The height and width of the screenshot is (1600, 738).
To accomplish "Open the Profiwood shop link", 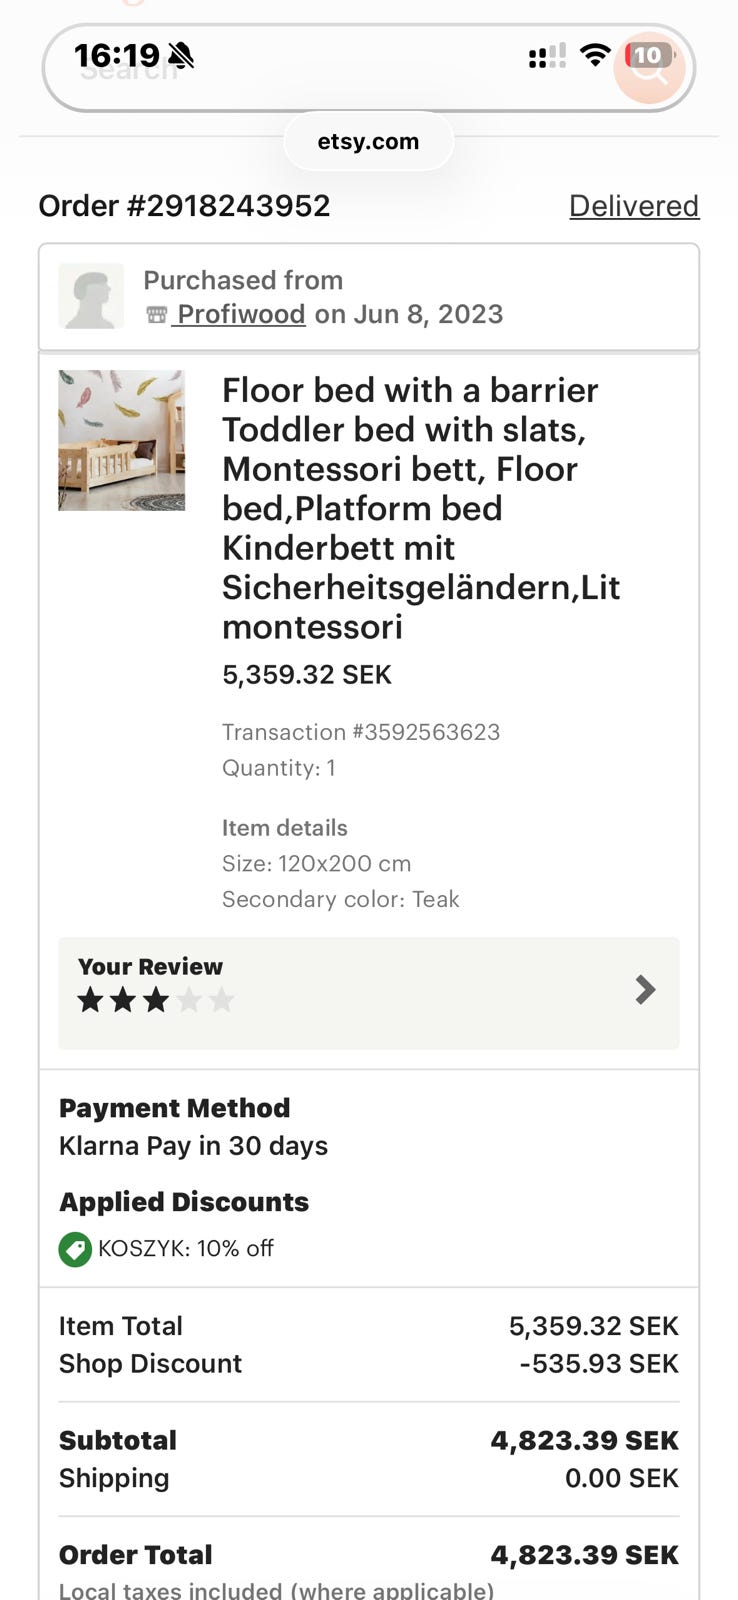I will (240, 314).
